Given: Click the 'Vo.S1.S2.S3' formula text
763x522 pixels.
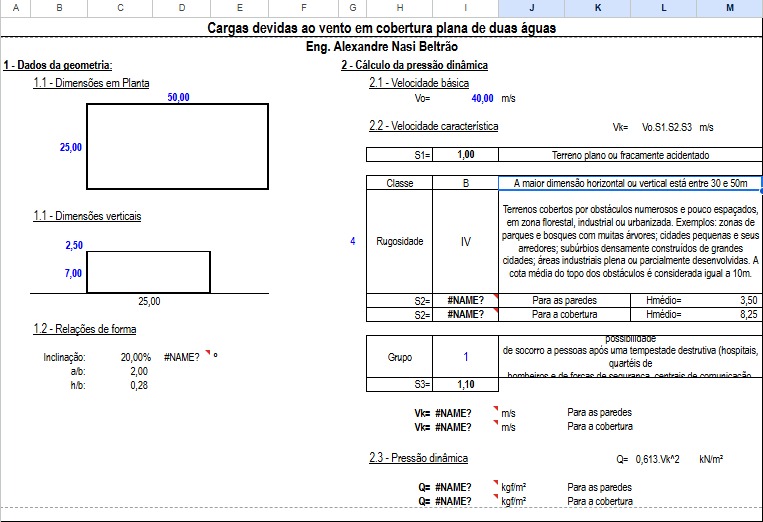Looking at the screenshot, I should click(667, 127).
